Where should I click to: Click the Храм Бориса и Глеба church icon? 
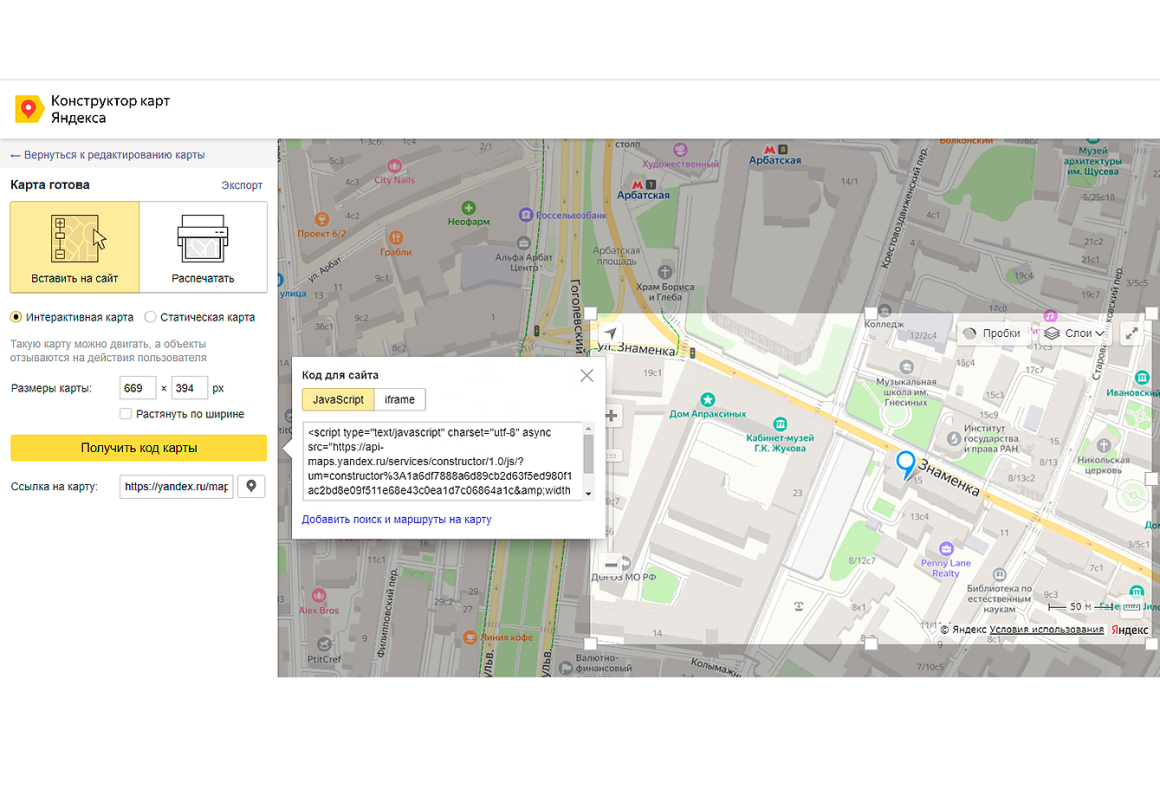665,272
